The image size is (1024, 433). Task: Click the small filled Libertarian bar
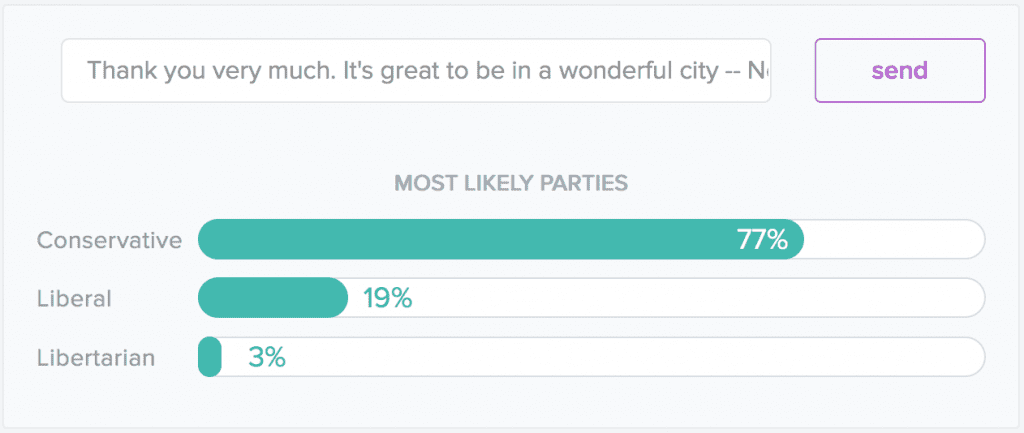point(210,357)
